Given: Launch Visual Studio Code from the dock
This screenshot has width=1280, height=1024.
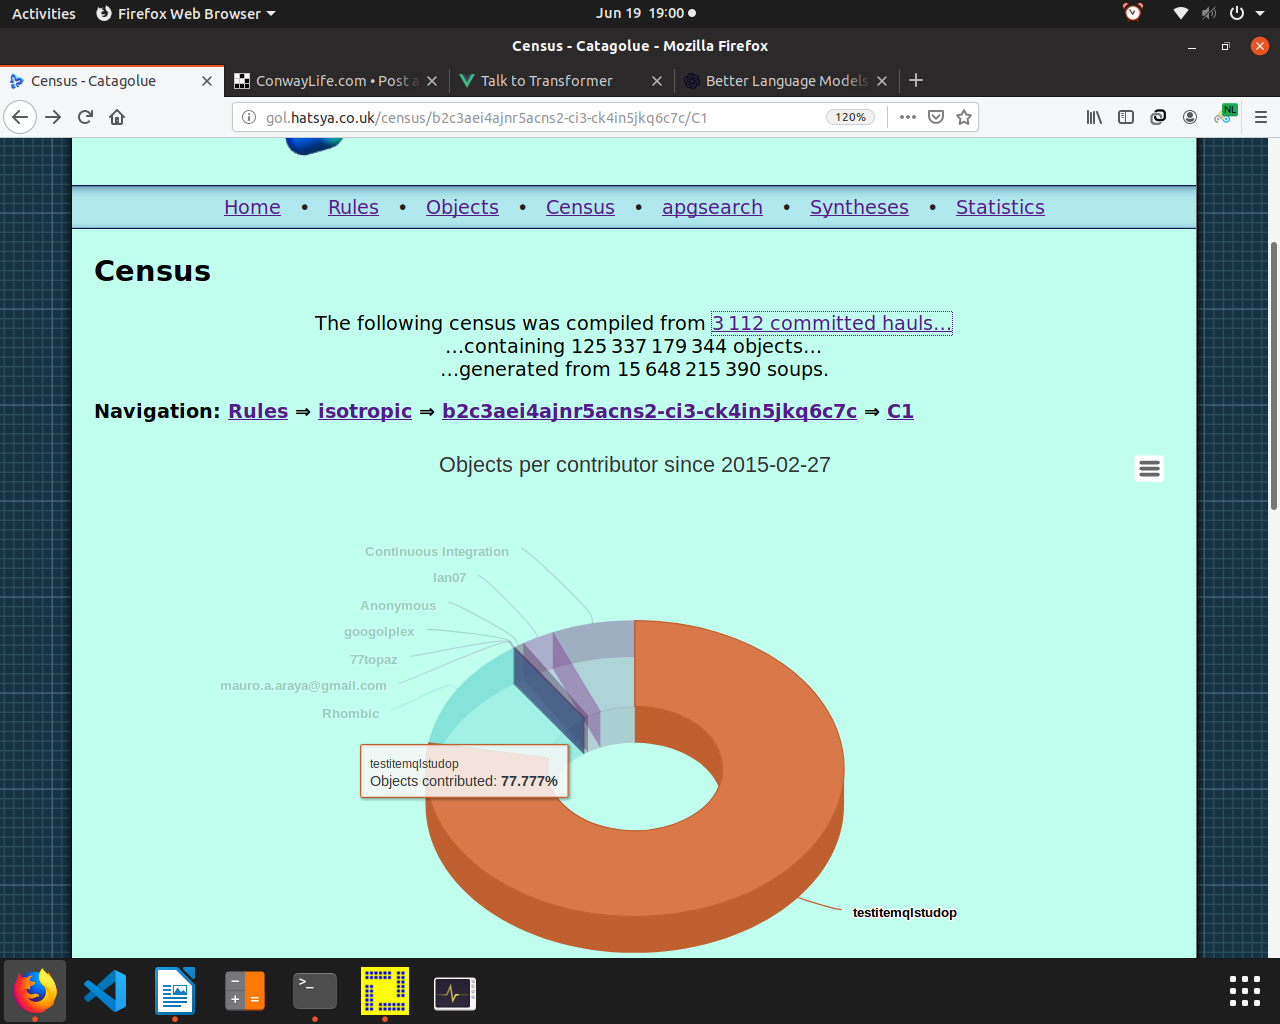Looking at the screenshot, I should click(x=105, y=991).
